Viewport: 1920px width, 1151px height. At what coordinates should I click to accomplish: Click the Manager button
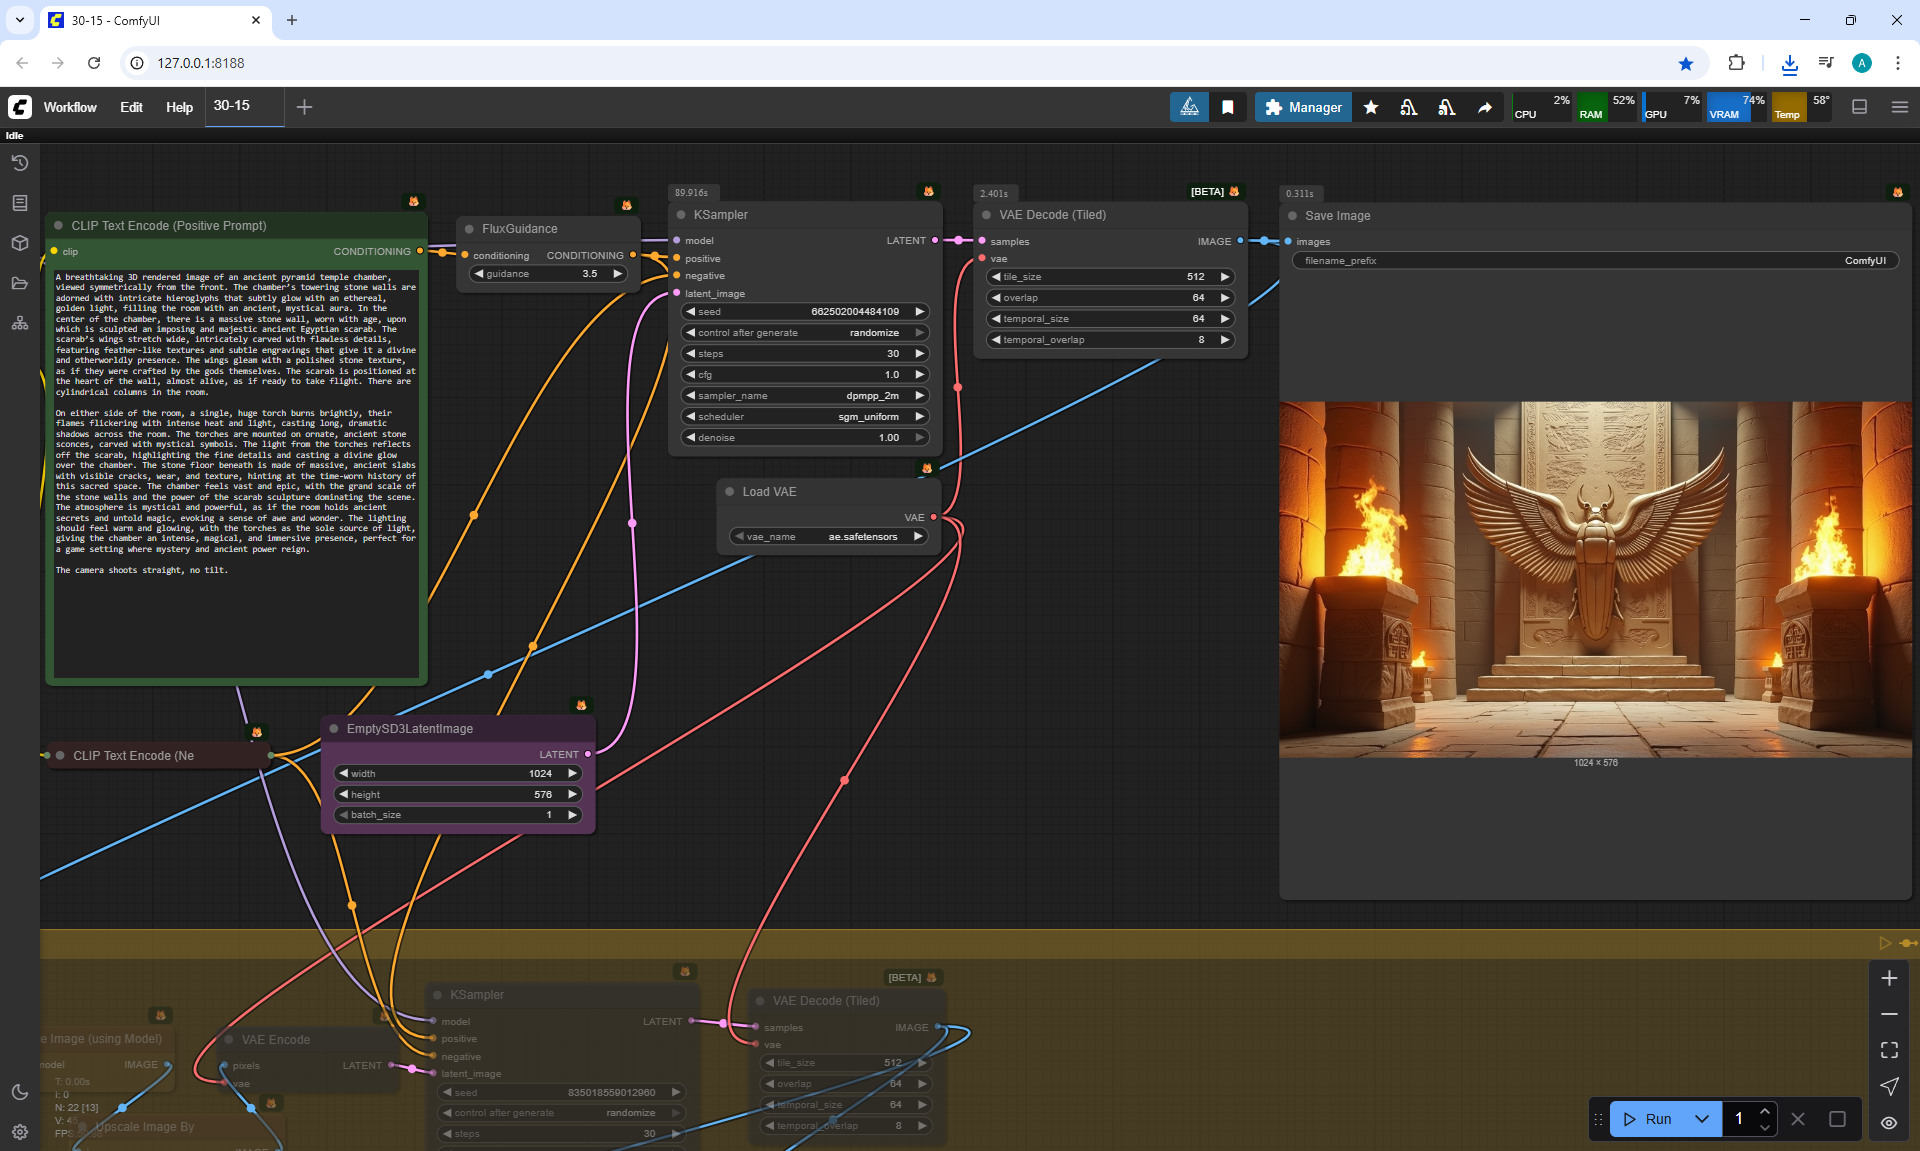click(1303, 107)
